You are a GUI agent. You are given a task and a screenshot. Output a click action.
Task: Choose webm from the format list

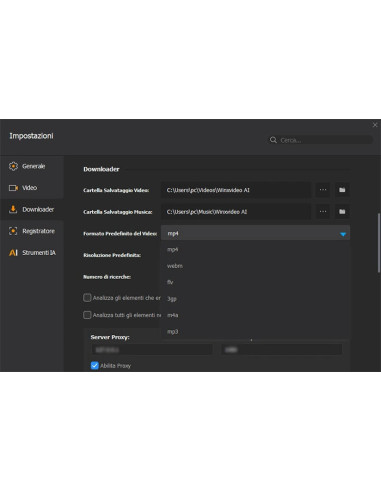[x=255, y=266]
